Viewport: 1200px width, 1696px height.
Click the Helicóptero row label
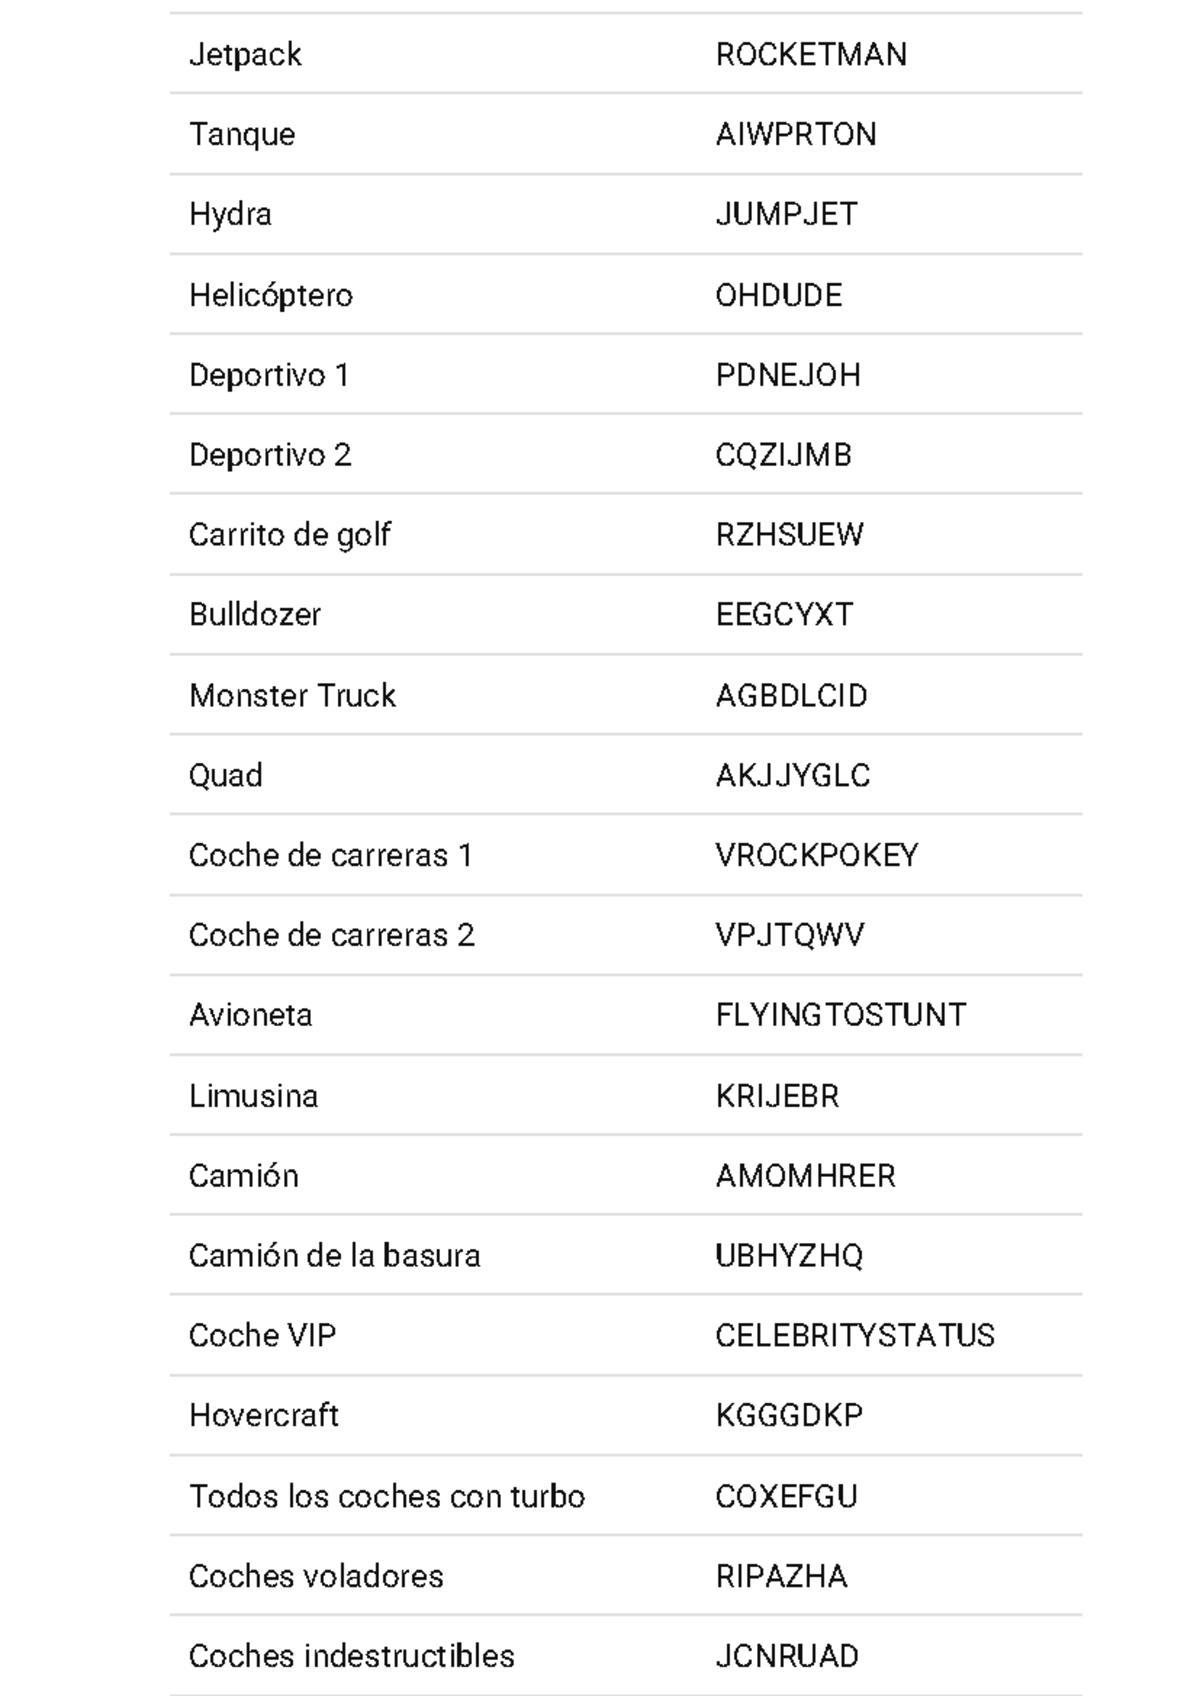271,296
